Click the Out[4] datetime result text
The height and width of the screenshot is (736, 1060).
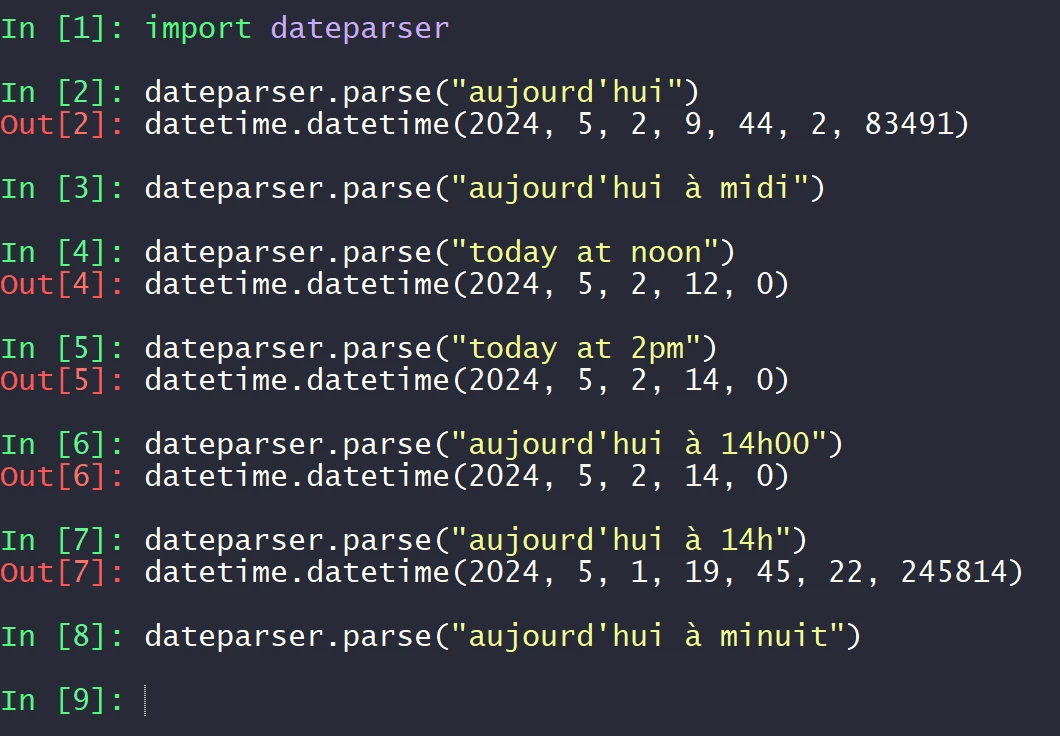click(x=466, y=284)
